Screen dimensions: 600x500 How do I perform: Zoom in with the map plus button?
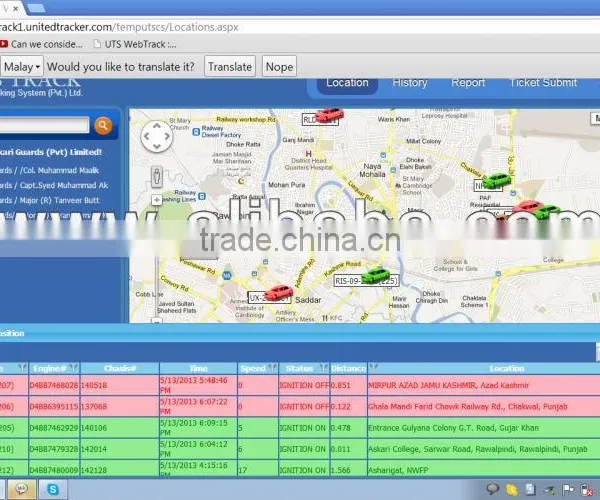(x=157, y=200)
